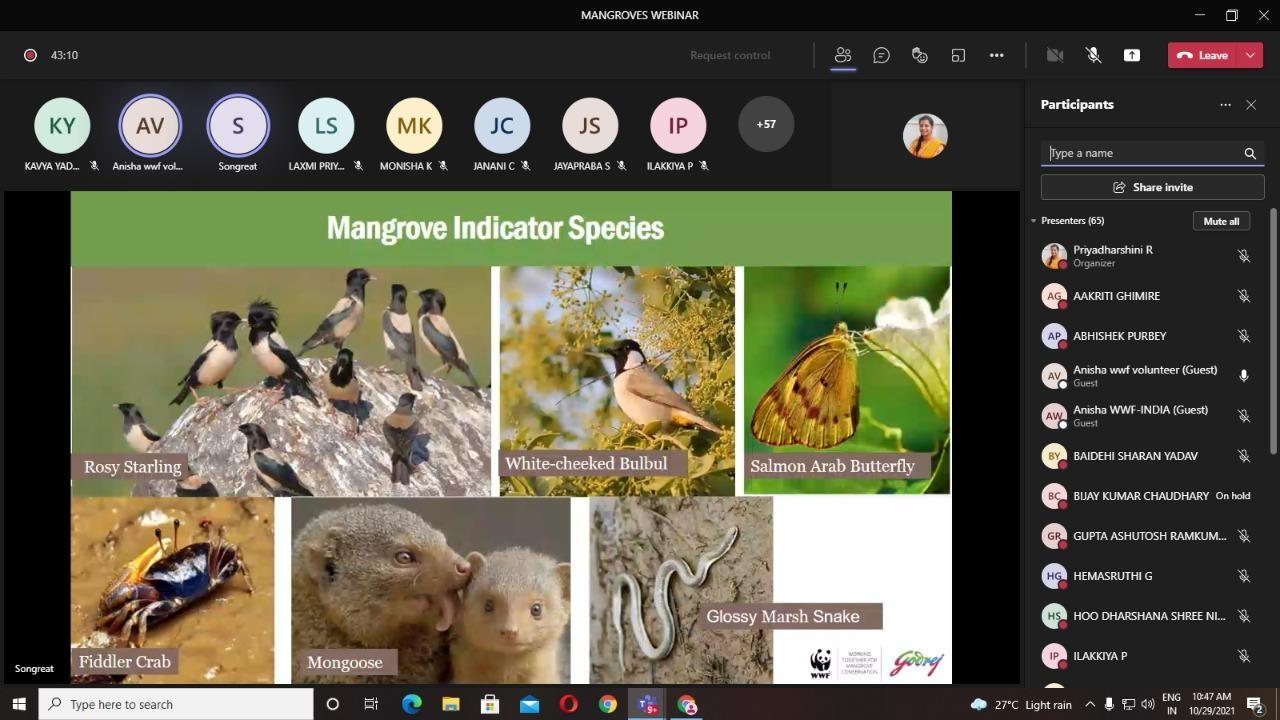Select HEMASRUTHI G in participants list
1280x720 pixels.
[x=1112, y=576]
